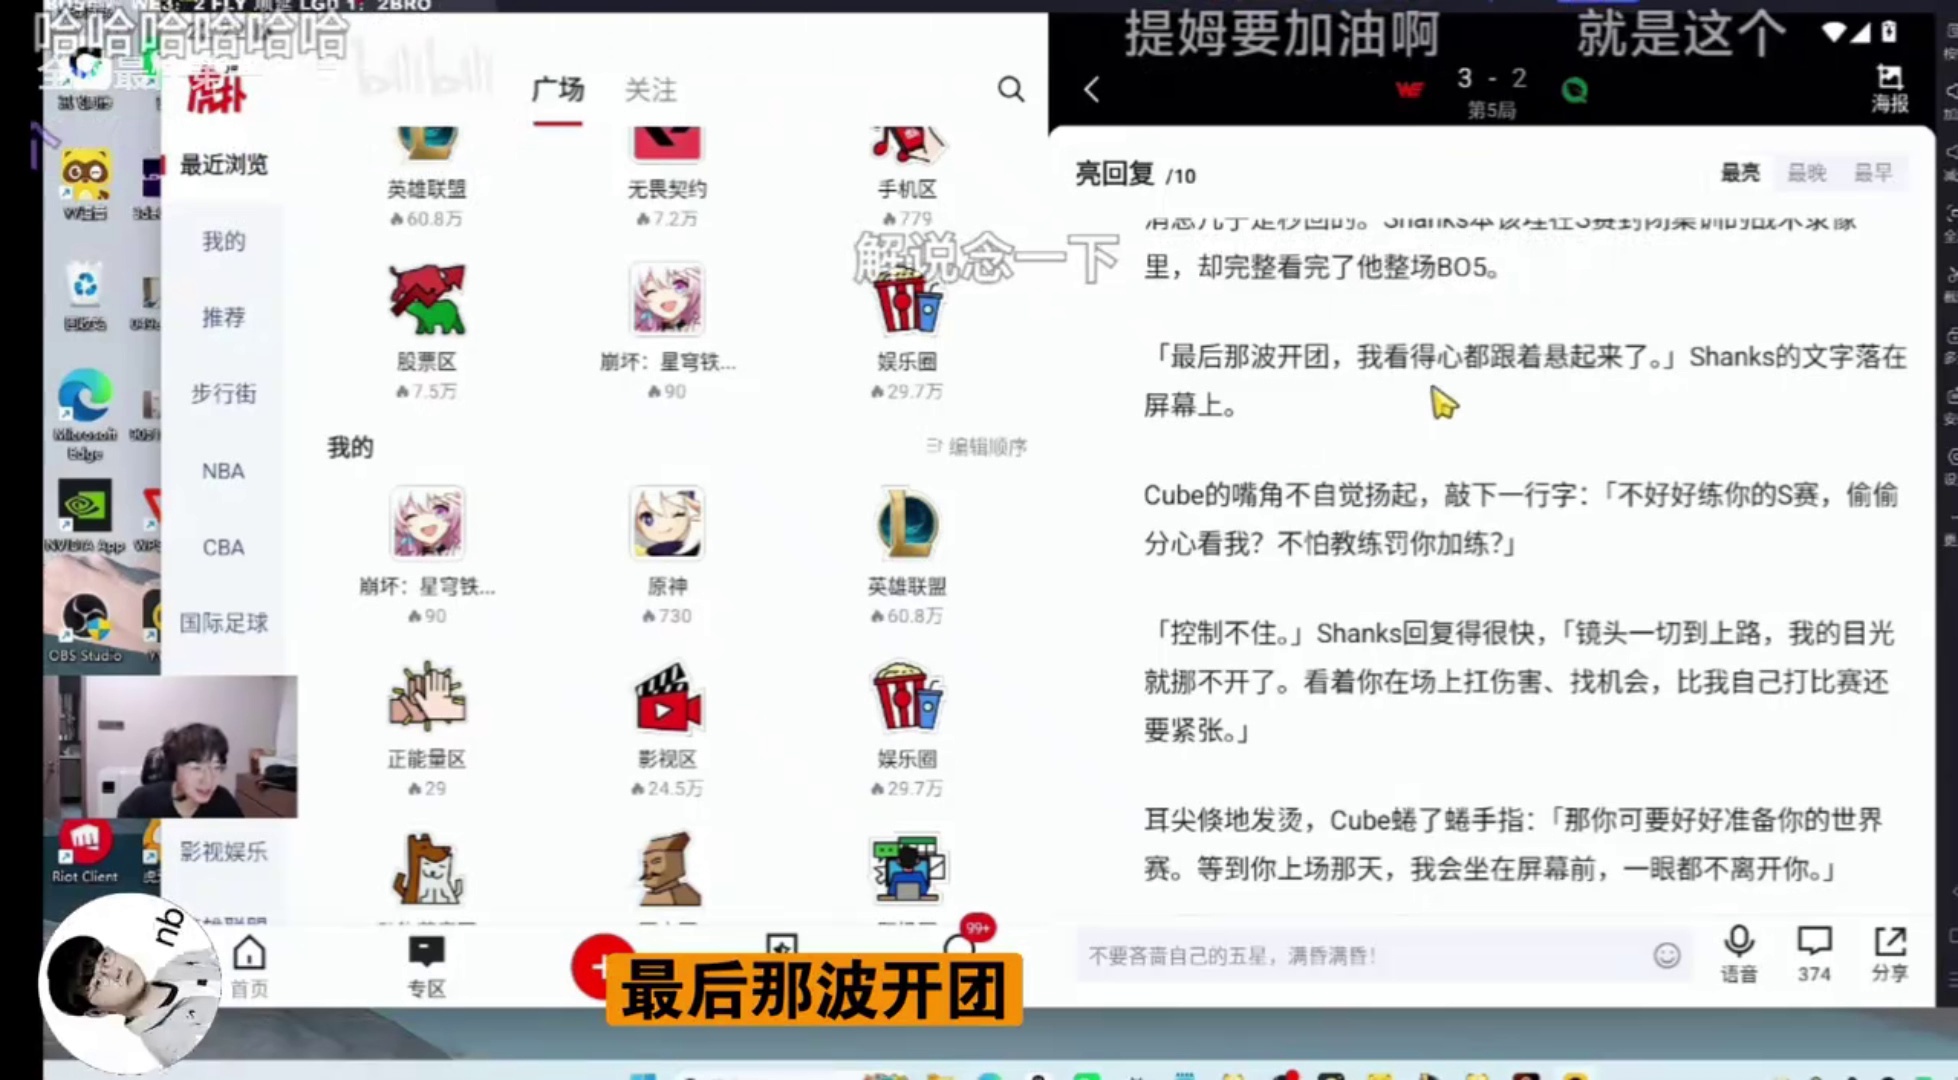Open the 374 comments icon
The width and height of the screenshot is (1958, 1080).
[x=1814, y=954]
